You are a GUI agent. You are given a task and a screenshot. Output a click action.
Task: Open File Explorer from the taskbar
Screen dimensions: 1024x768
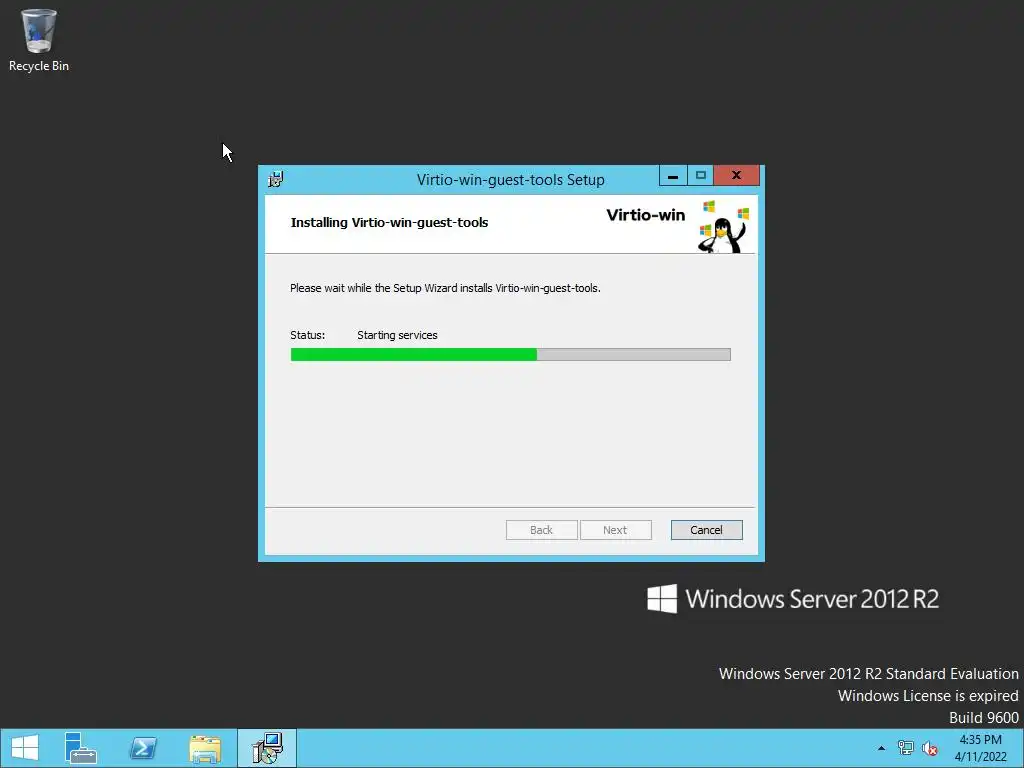pos(205,748)
